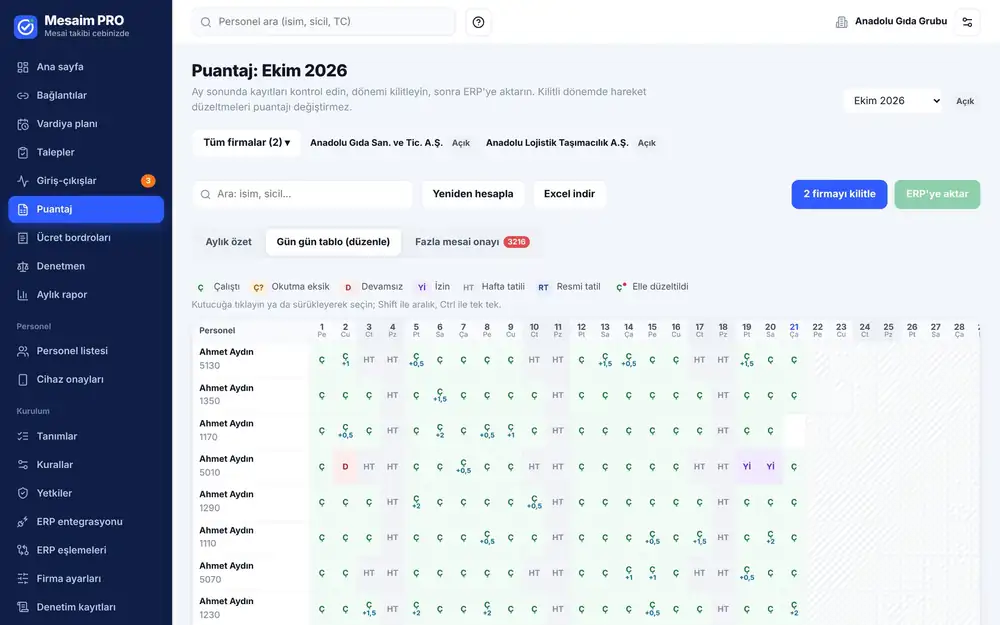Viewport: 1000px width, 625px height.
Task: Click the ERP entegrasyonu plug icon
Action: point(23,522)
